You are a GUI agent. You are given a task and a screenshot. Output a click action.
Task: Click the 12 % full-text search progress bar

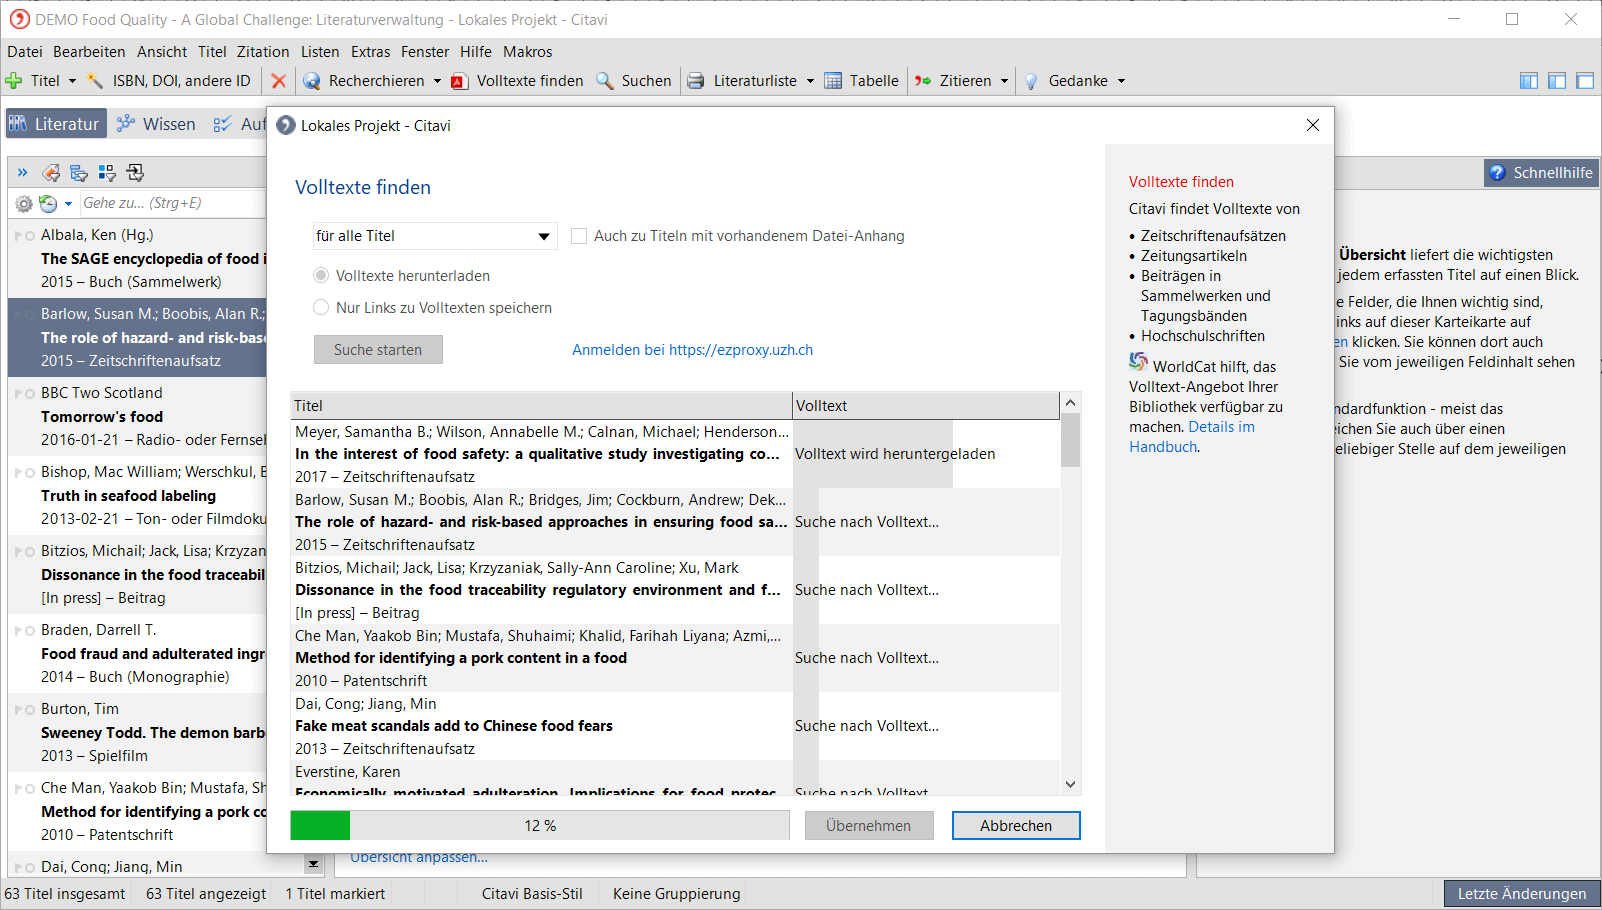point(540,826)
